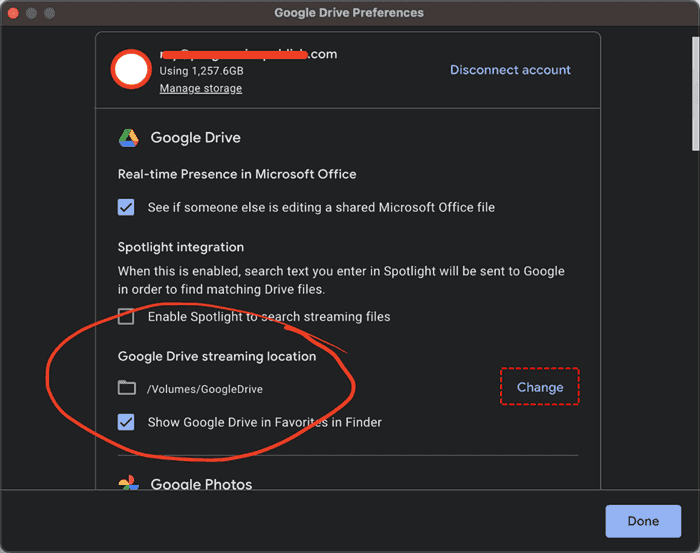The width and height of the screenshot is (700, 553).
Task: Click the Google Drive triangle logo icon
Action: [x=128, y=138]
